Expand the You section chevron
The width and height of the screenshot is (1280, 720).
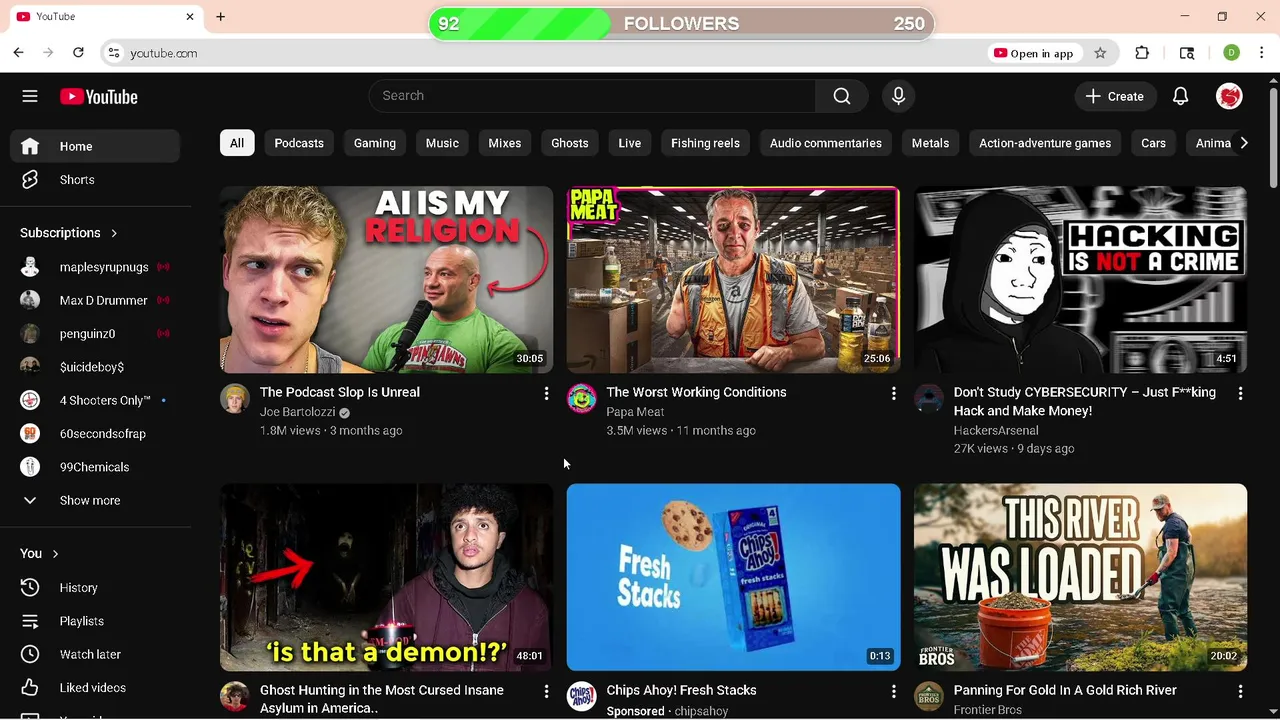pyautogui.click(x=55, y=554)
